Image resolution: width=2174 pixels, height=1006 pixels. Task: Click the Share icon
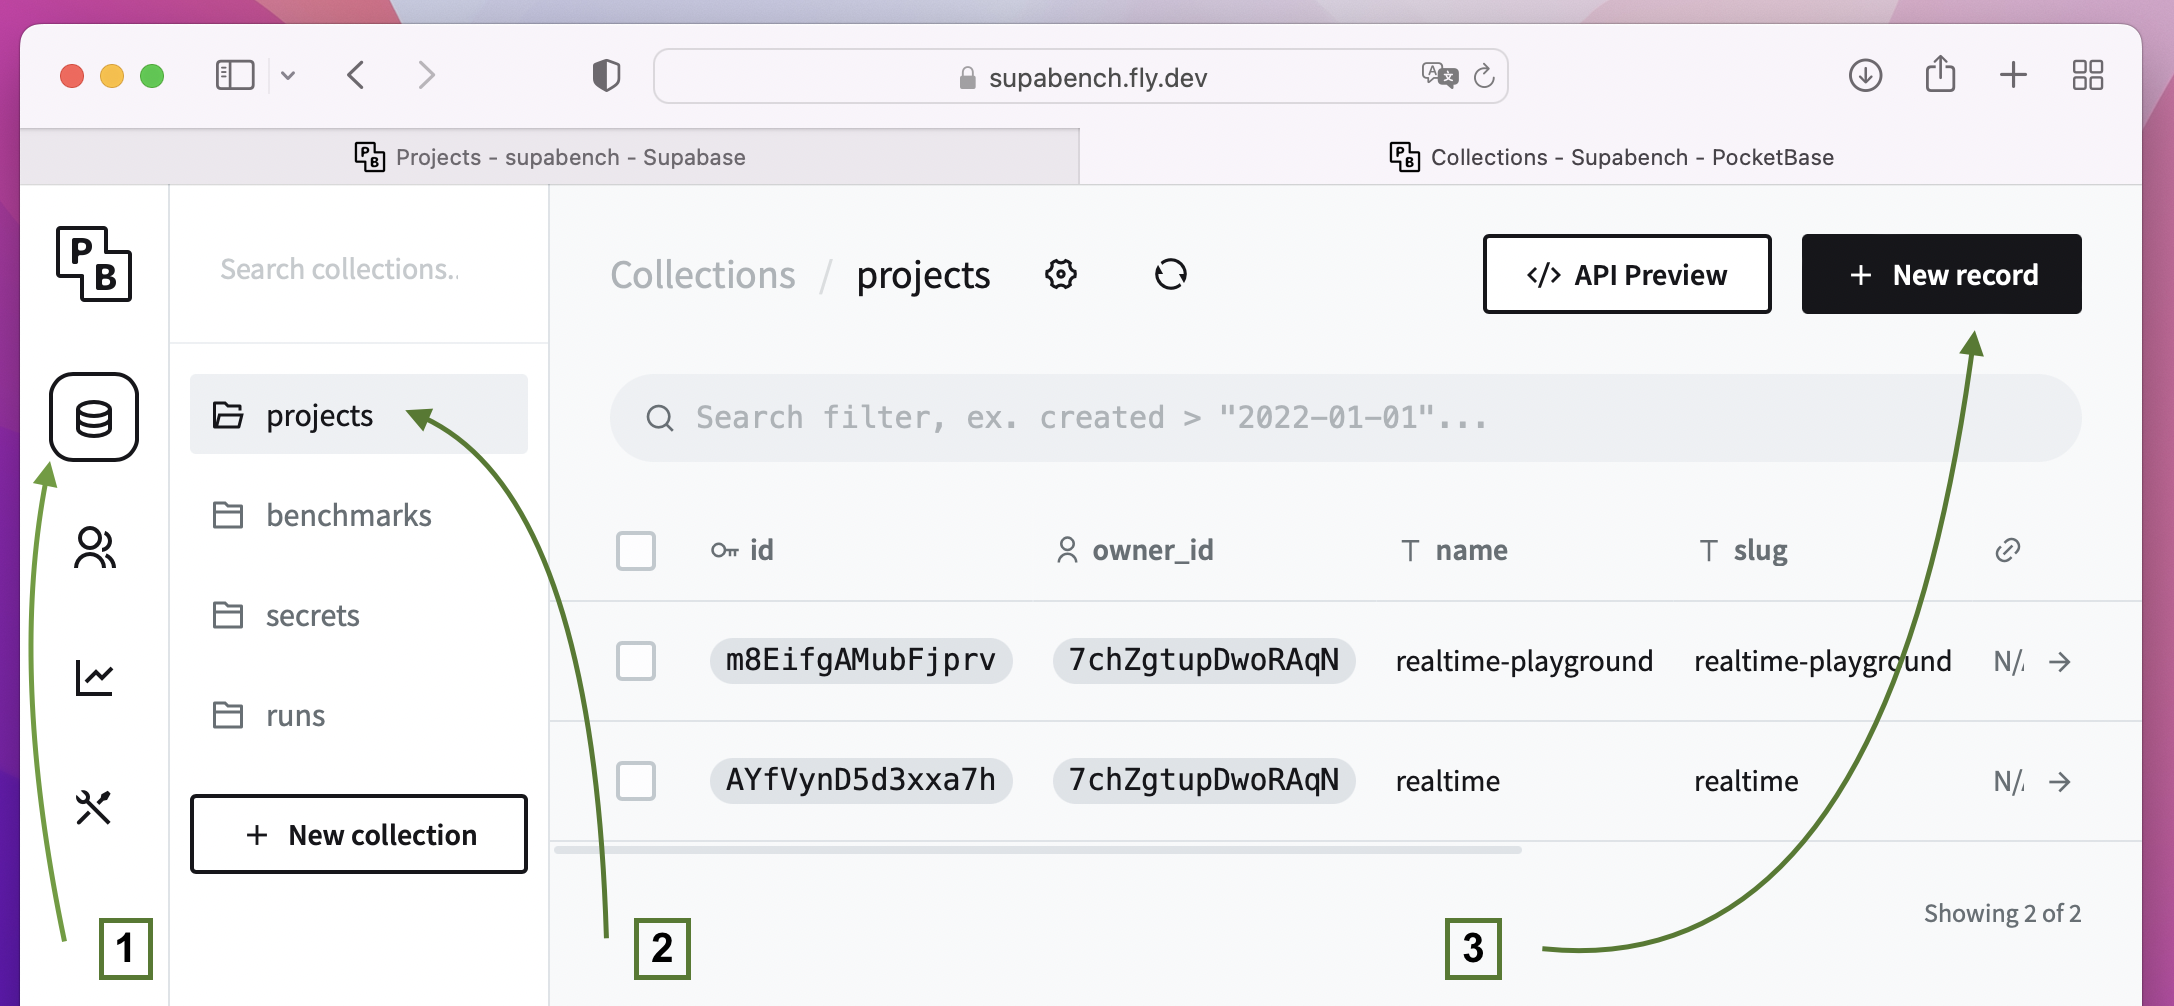click(1940, 73)
